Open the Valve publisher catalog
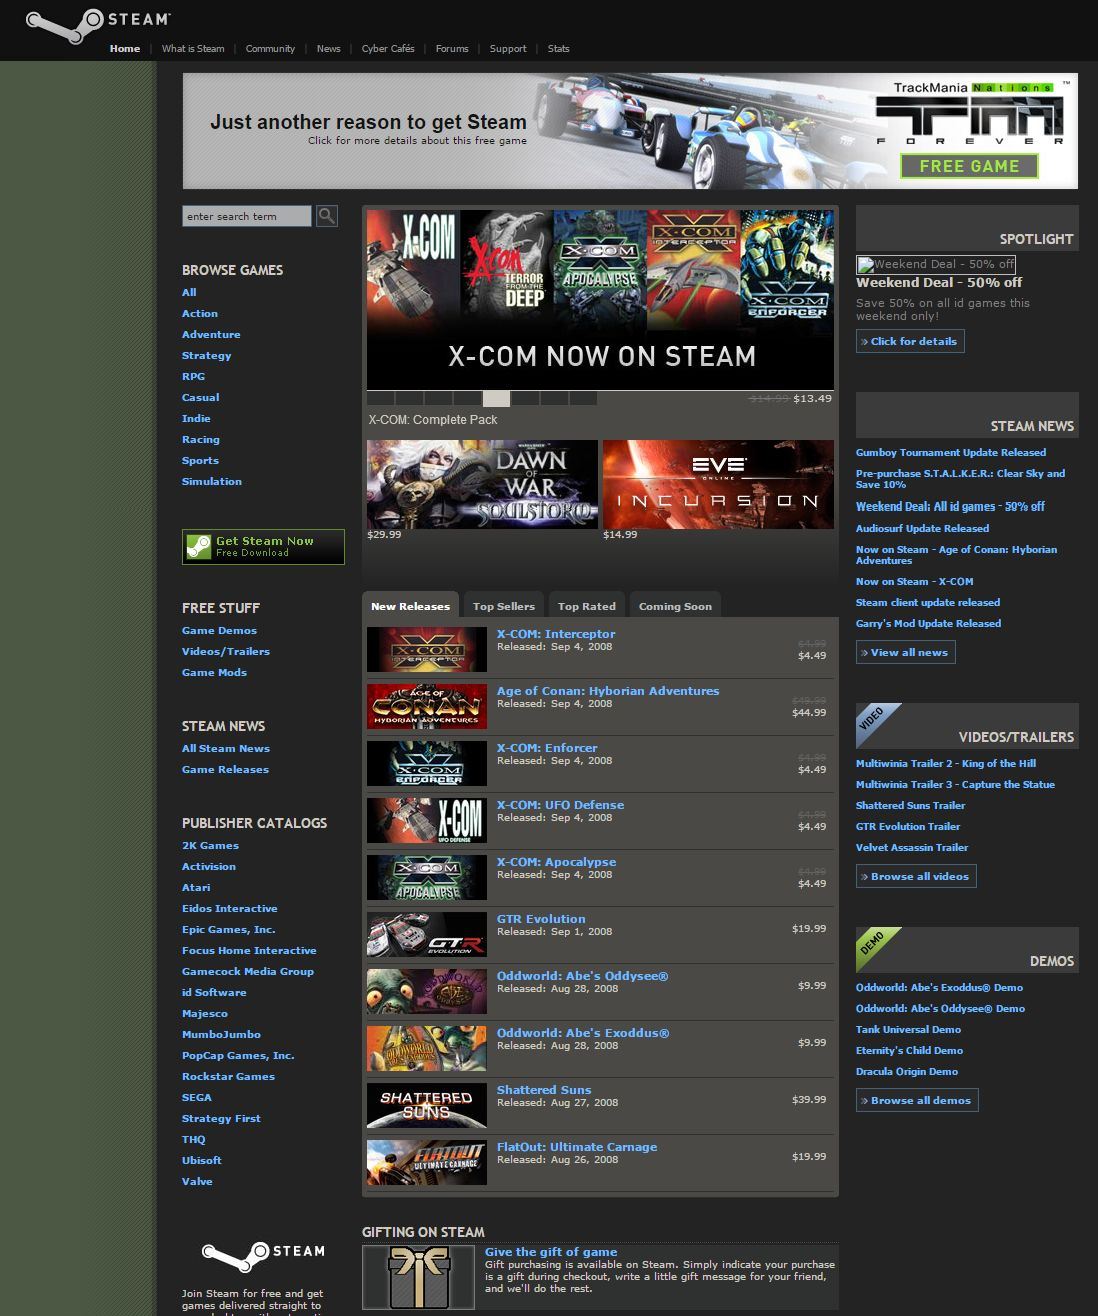This screenshot has width=1098, height=1316. [197, 1181]
